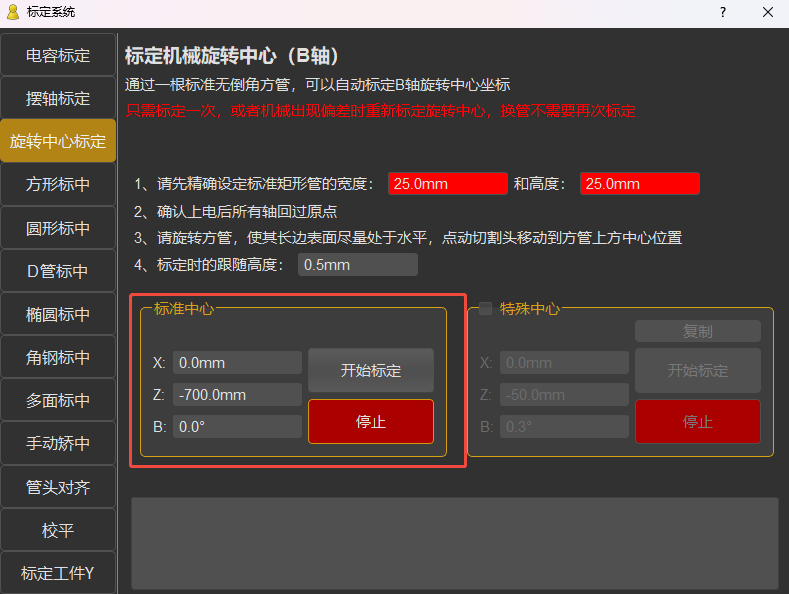The width and height of the screenshot is (789, 594).
Task: Click the tube height 25.0mm field
Action: click(639, 184)
